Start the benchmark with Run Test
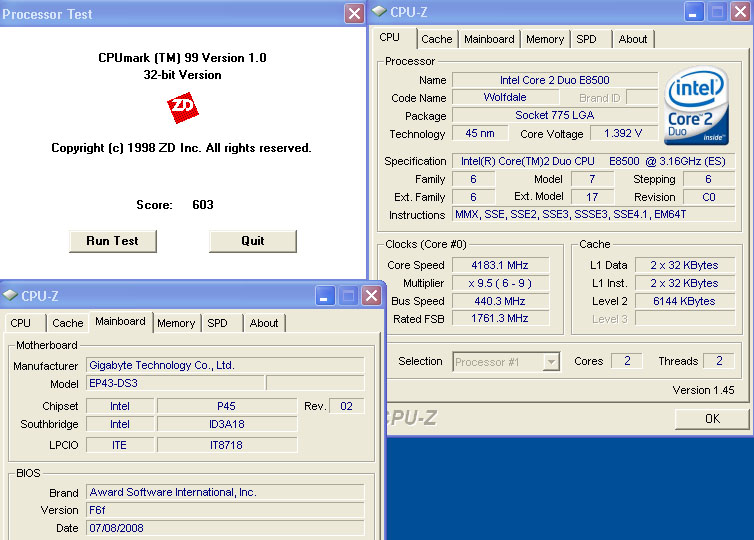The width and height of the screenshot is (754, 540). click(x=113, y=241)
